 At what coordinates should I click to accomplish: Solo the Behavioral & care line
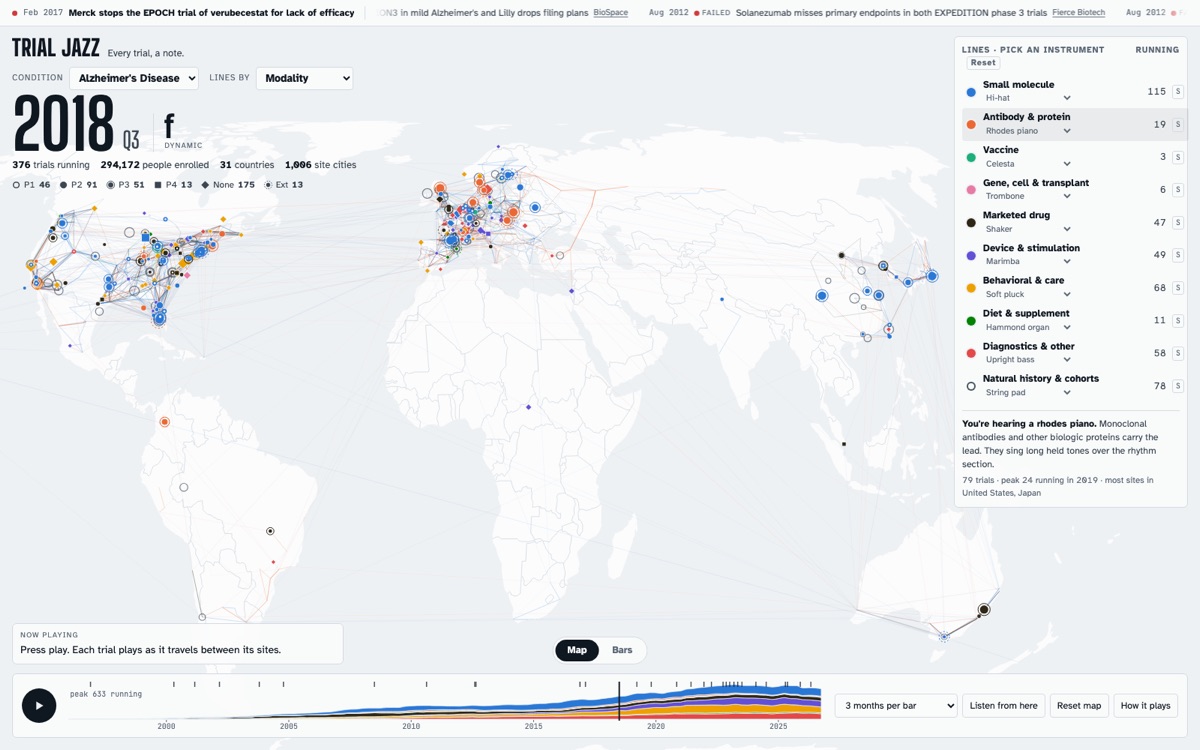[x=1178, y=288]
